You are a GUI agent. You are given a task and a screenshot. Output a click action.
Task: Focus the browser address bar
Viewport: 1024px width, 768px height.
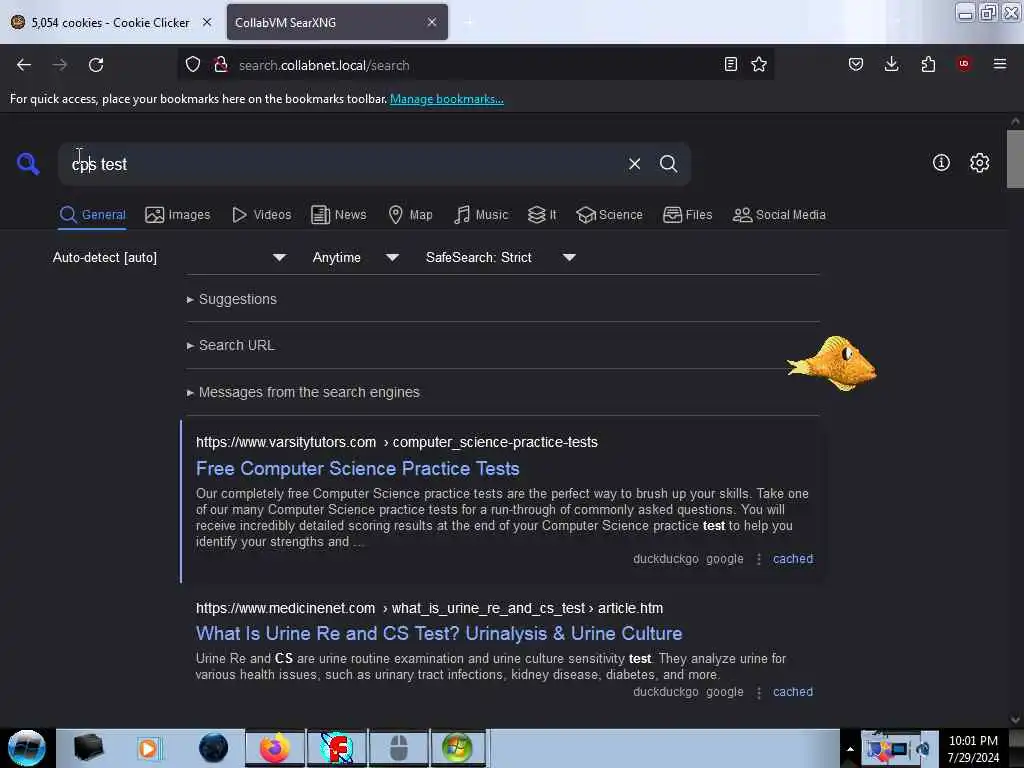(x=477, y=65)
